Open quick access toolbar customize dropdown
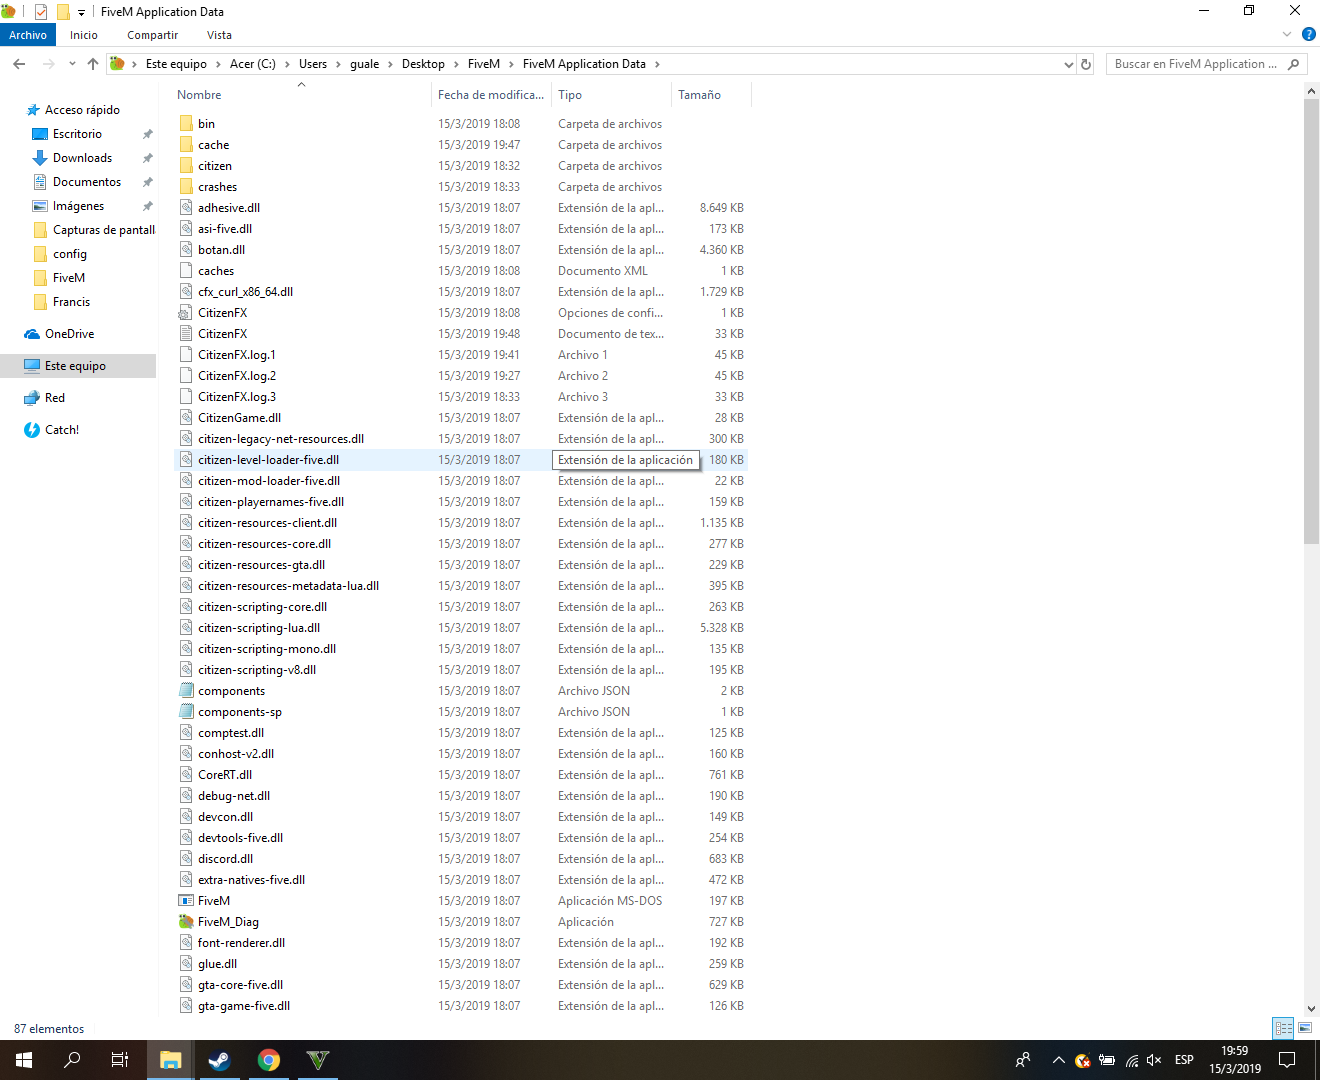This screenshot has width=1320, height=1080. coord(81,12)
